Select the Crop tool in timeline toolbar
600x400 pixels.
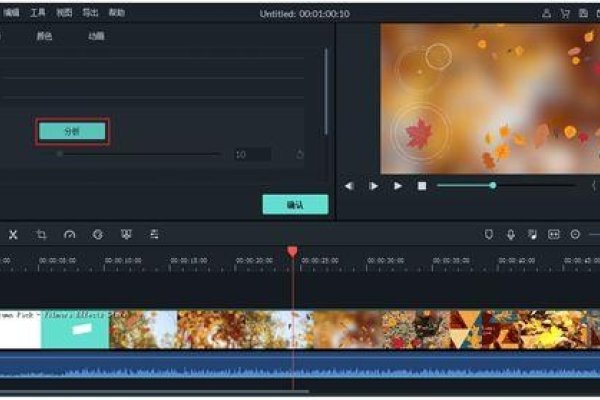(x=41, y=234)
